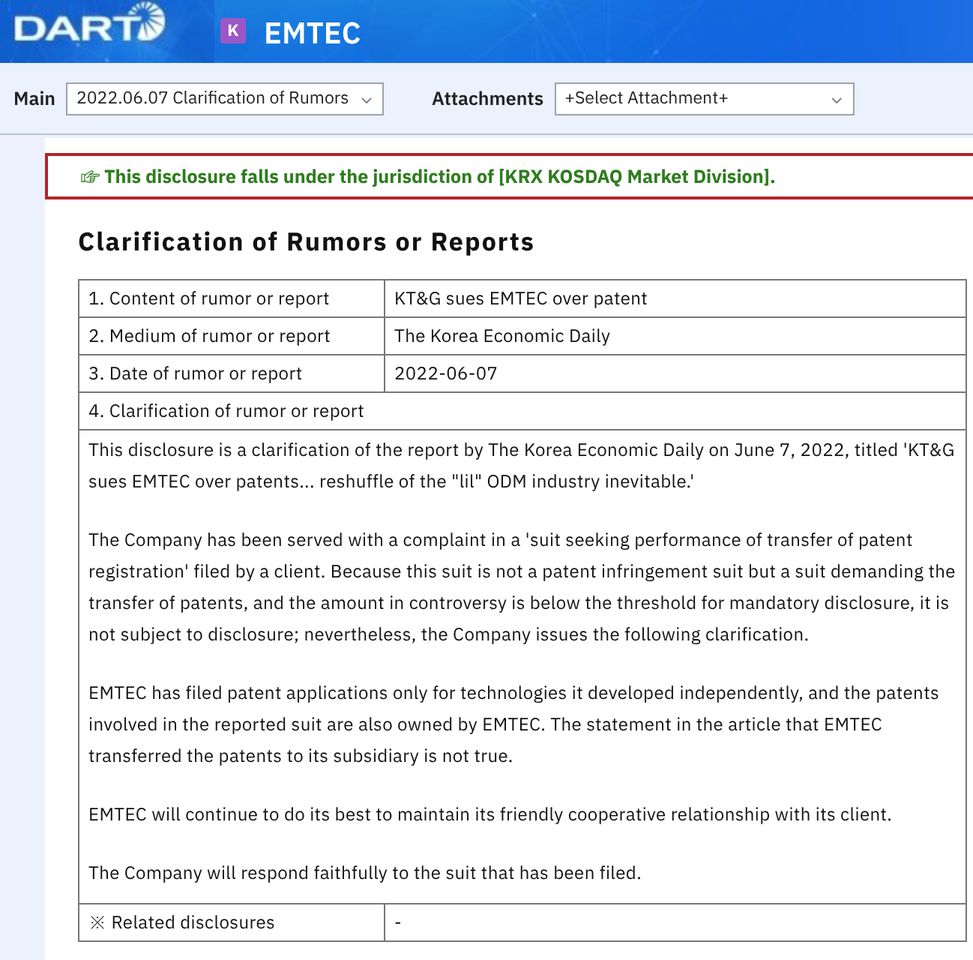Click the KRX KOSDAQ Market Division notice text
The width and height of the screenshot is (973, 960).
point(439,177)
